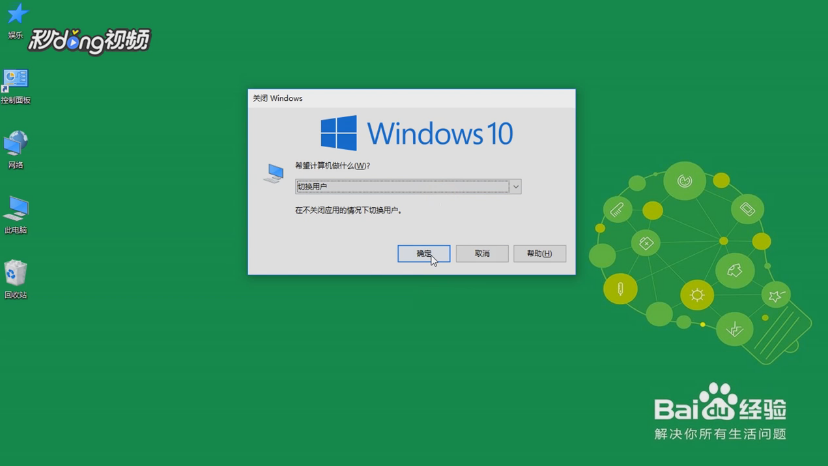Expand the 切换用户 action dropdown arrow
The image size is (828, 466).
tap(515, 187)
